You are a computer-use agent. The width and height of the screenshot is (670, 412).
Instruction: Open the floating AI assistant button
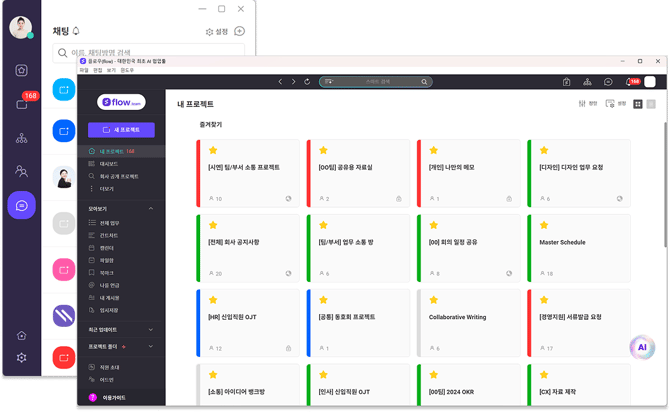tap(641, 347)
